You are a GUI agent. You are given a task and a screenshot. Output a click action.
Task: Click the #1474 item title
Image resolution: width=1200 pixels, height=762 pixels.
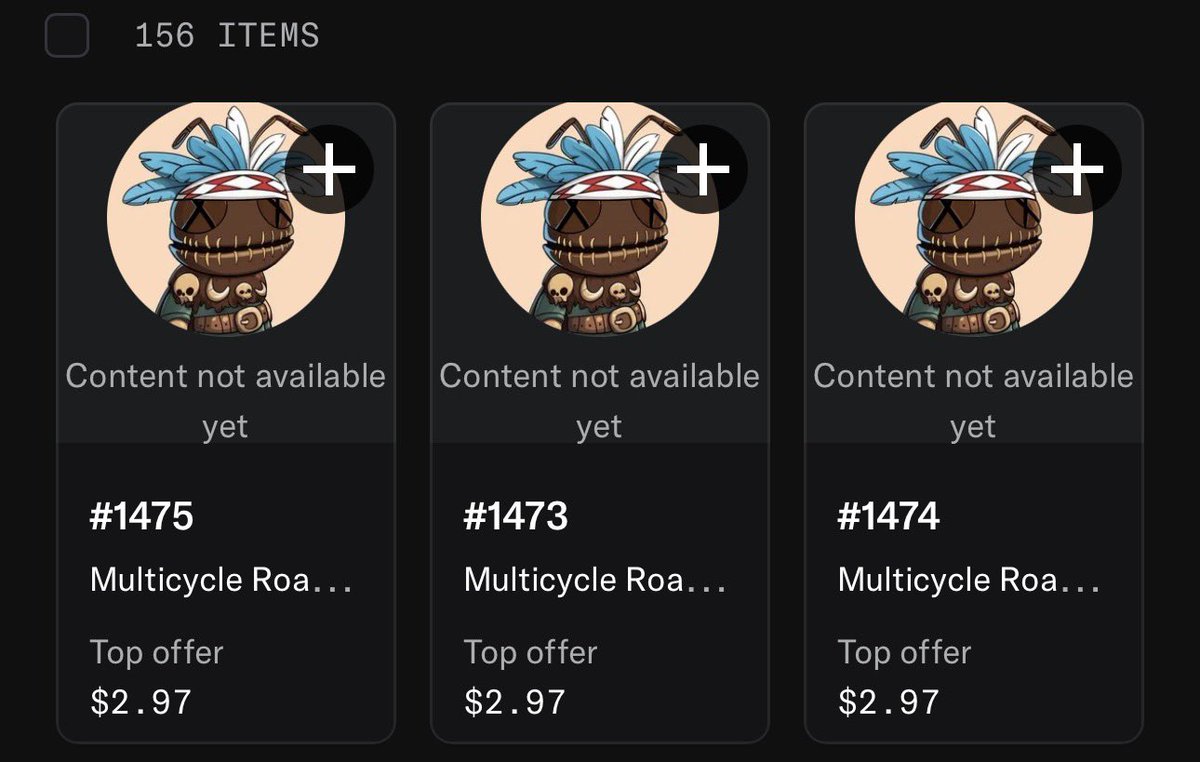[x=890, y=517]
